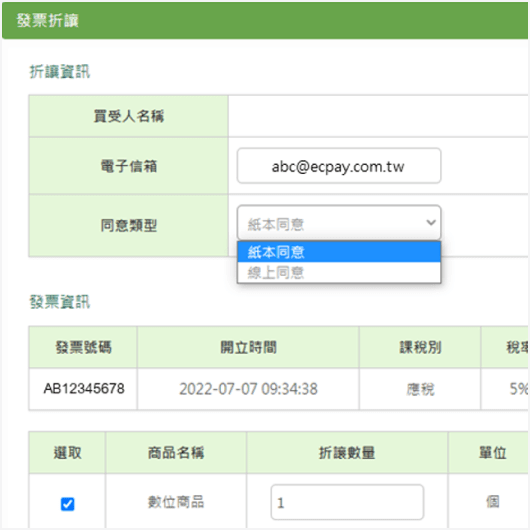This screenshot has width=530, height=530.
Task: Click the 應稅 tax type cell
Action: 420,389
